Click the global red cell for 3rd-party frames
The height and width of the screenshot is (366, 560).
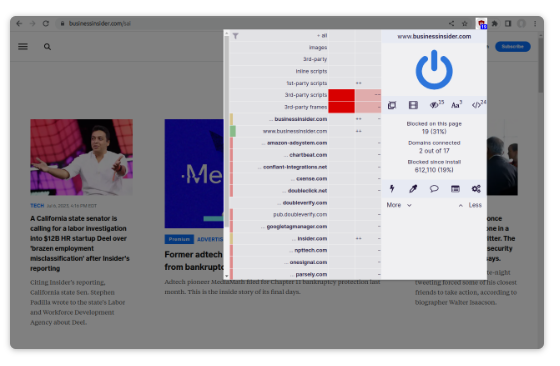pyautogui.click(x=341, y=107)
